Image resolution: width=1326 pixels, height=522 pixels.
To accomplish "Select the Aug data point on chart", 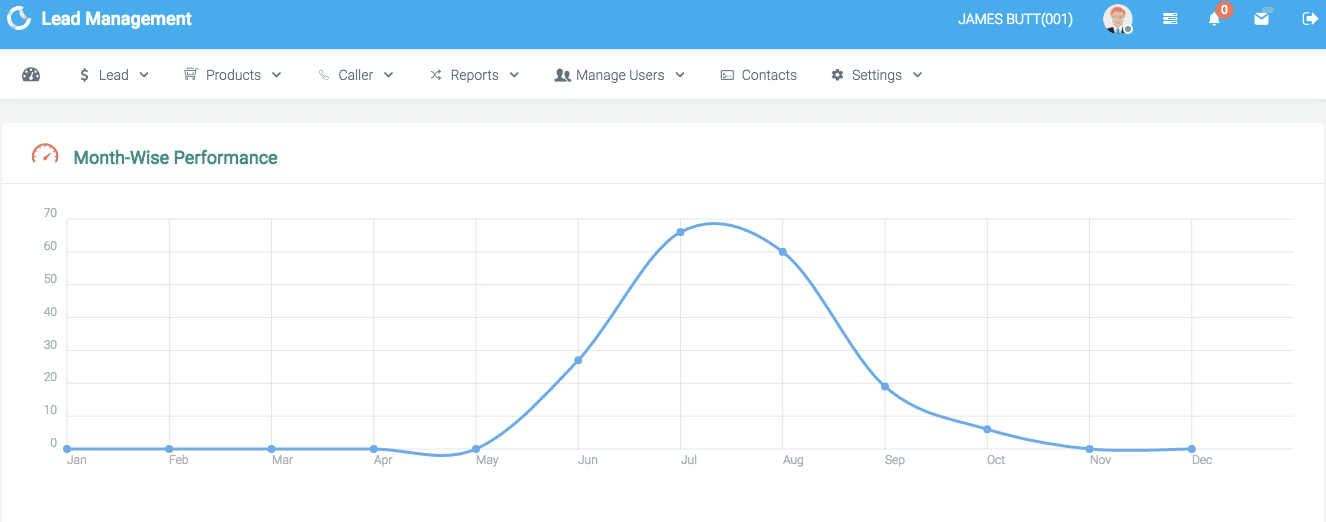I will point(782,252).
